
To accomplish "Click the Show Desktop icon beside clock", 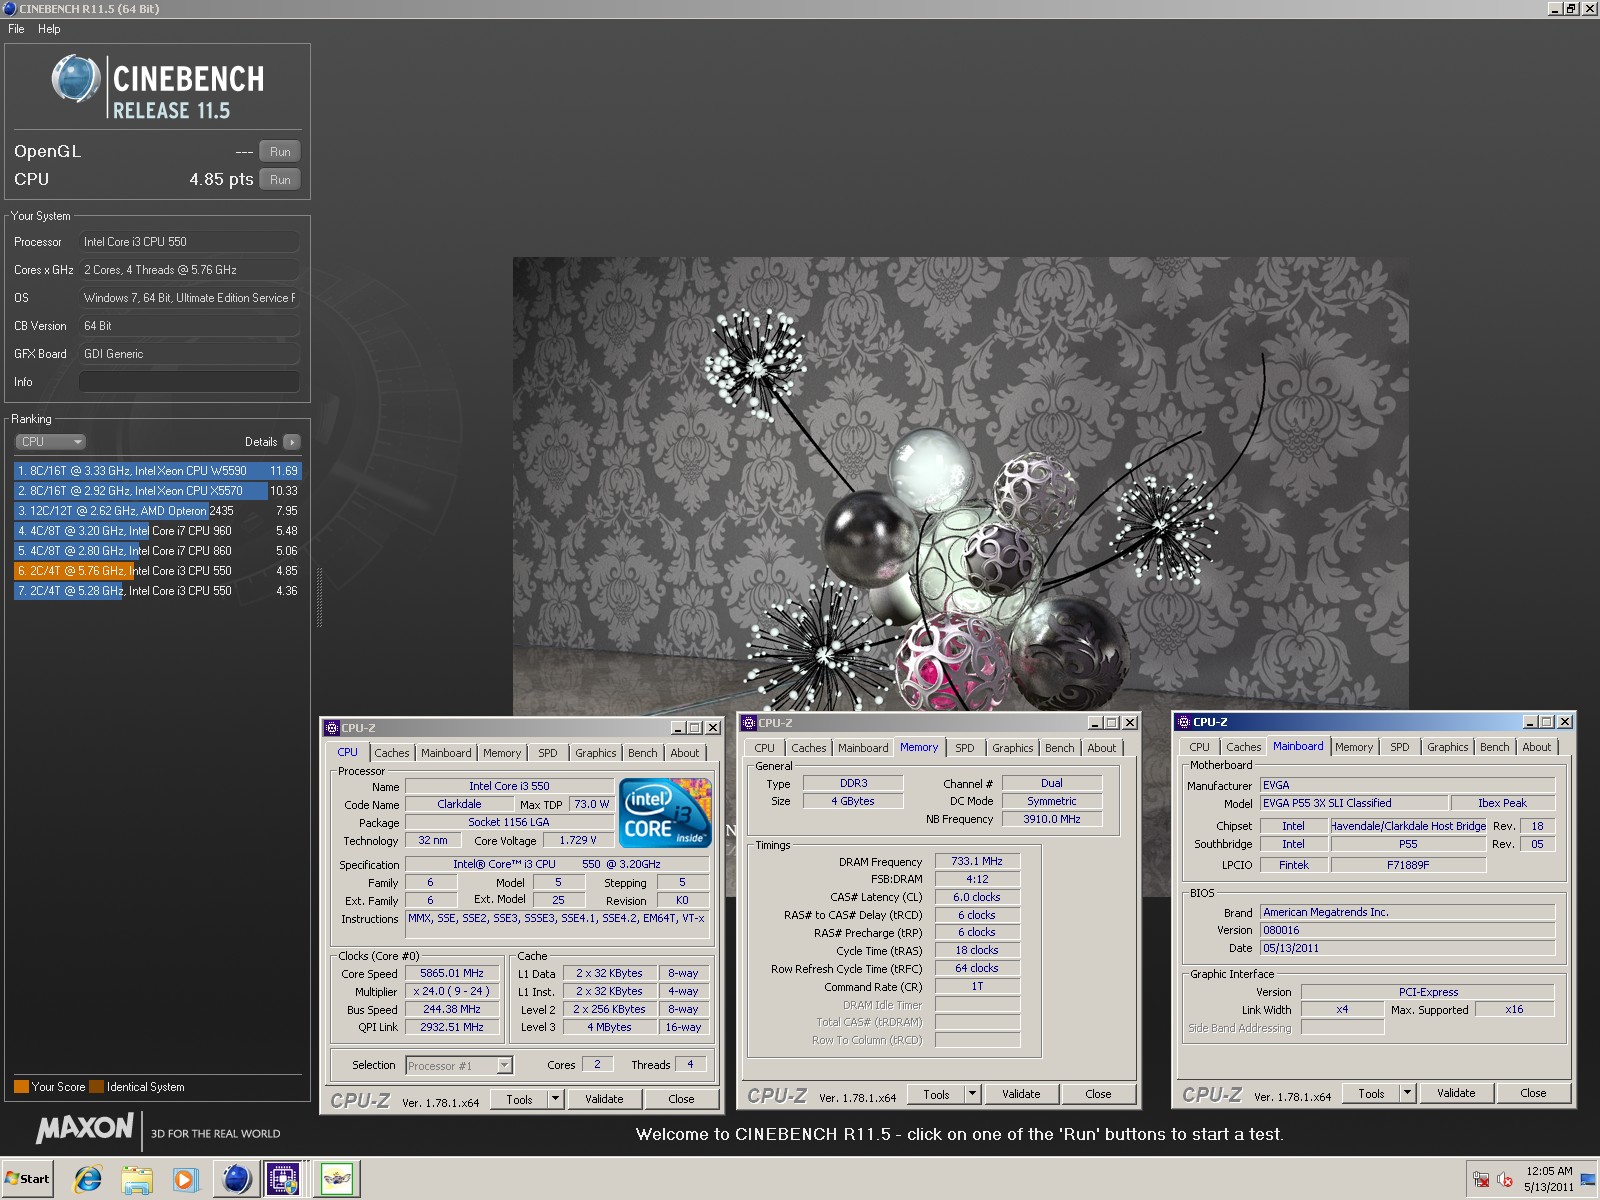I will tap(1588, 1180).
